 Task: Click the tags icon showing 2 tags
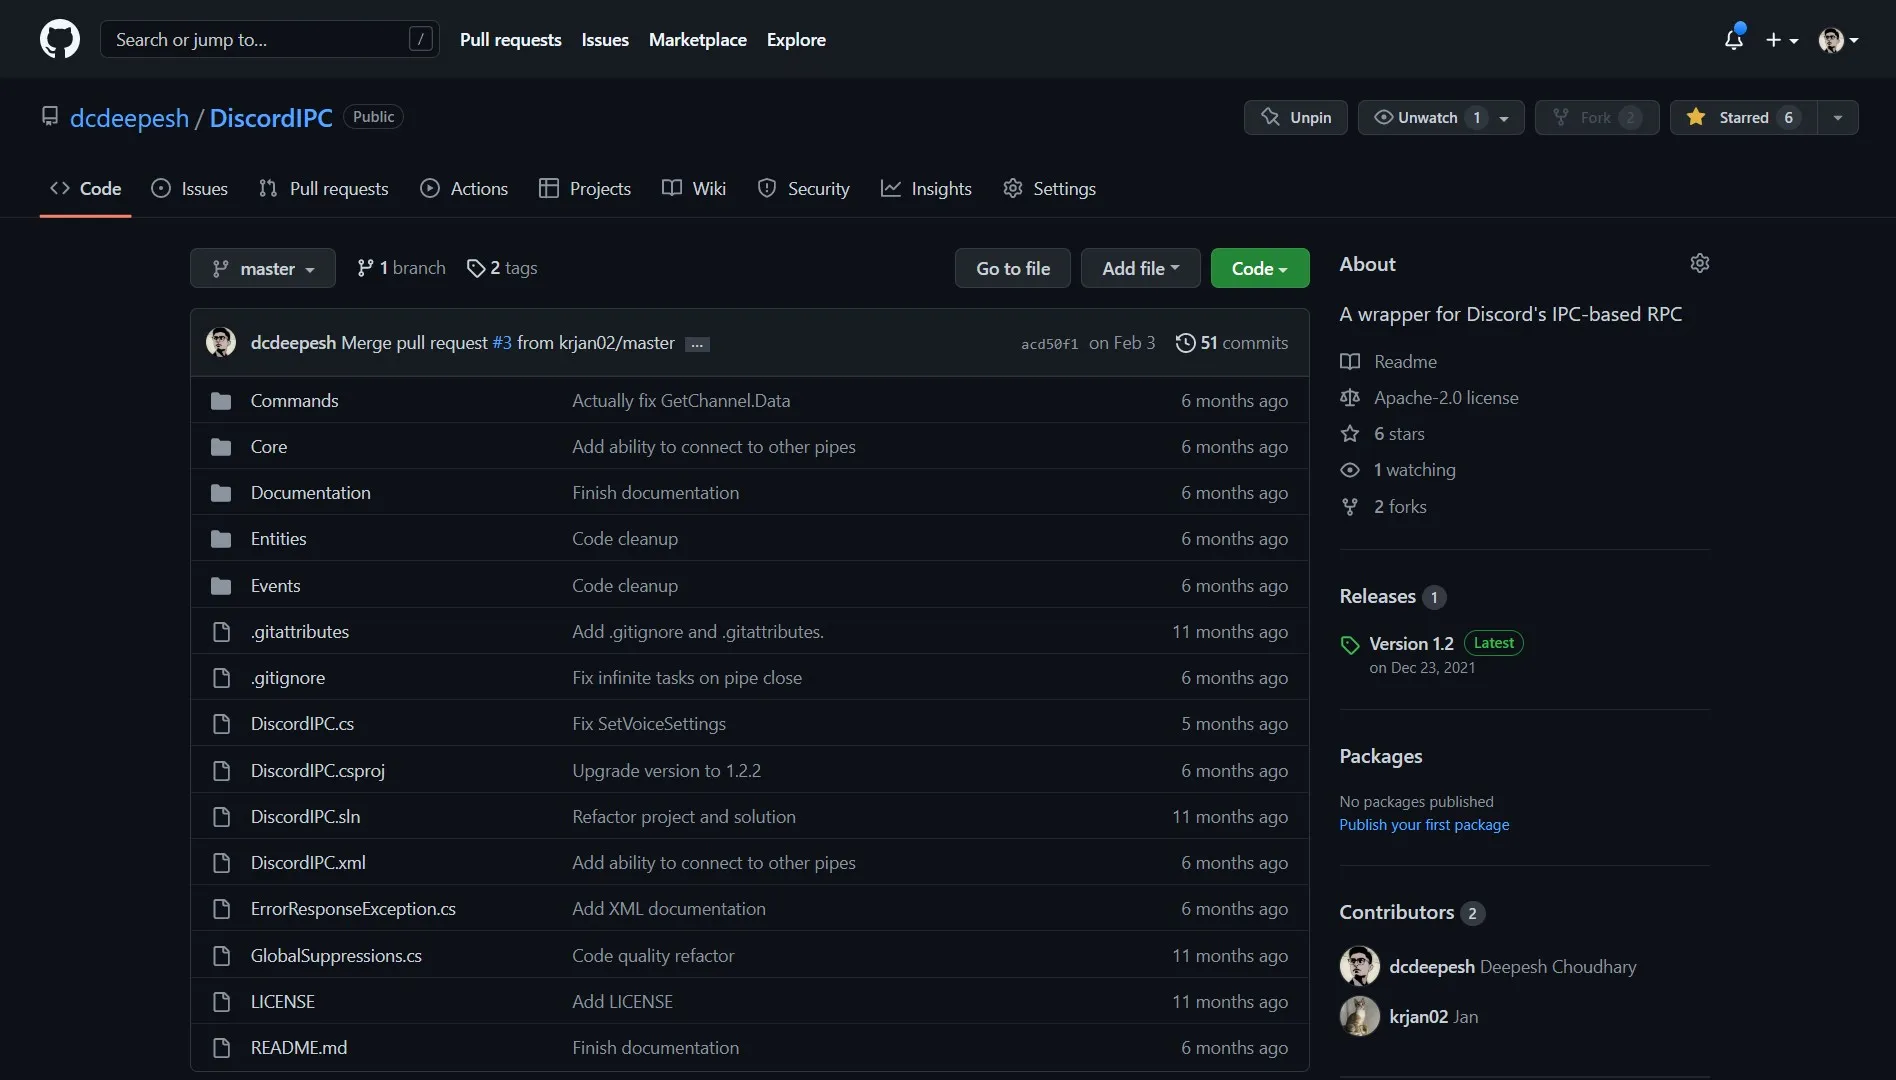[x=476, y=268]
